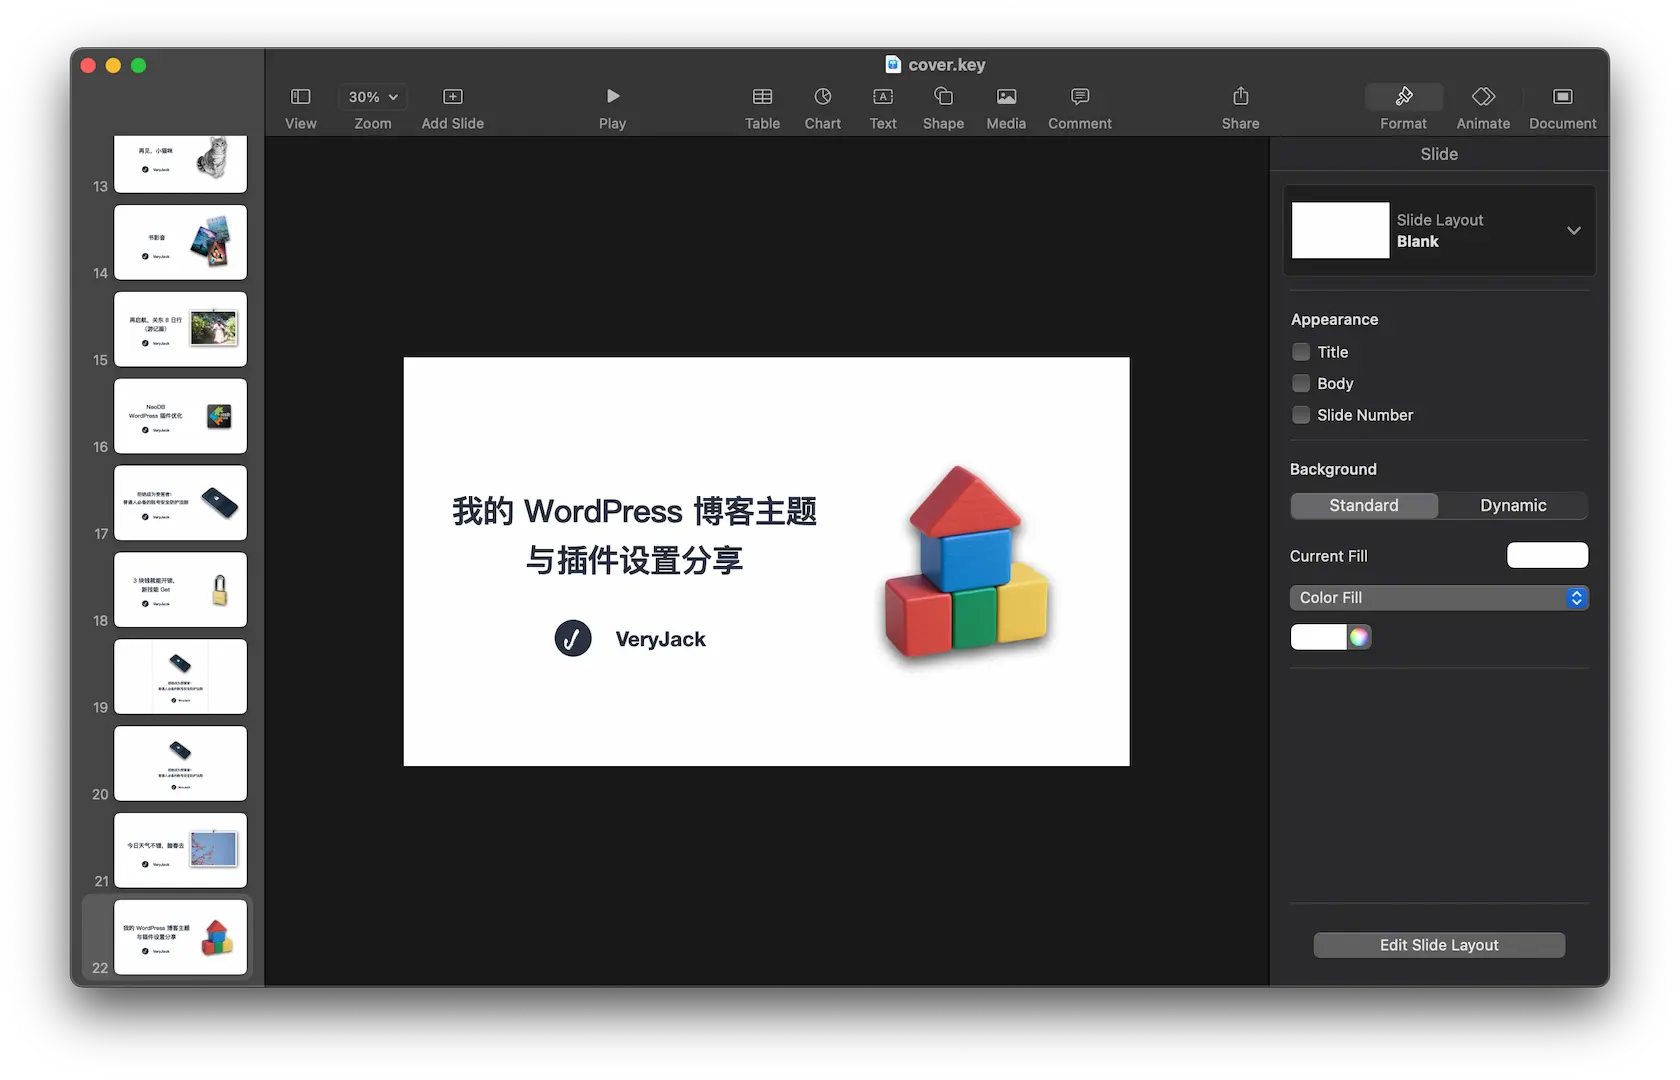
Task: Enable the Slide Number checkbox
Action: click(x=1301, y=415)
